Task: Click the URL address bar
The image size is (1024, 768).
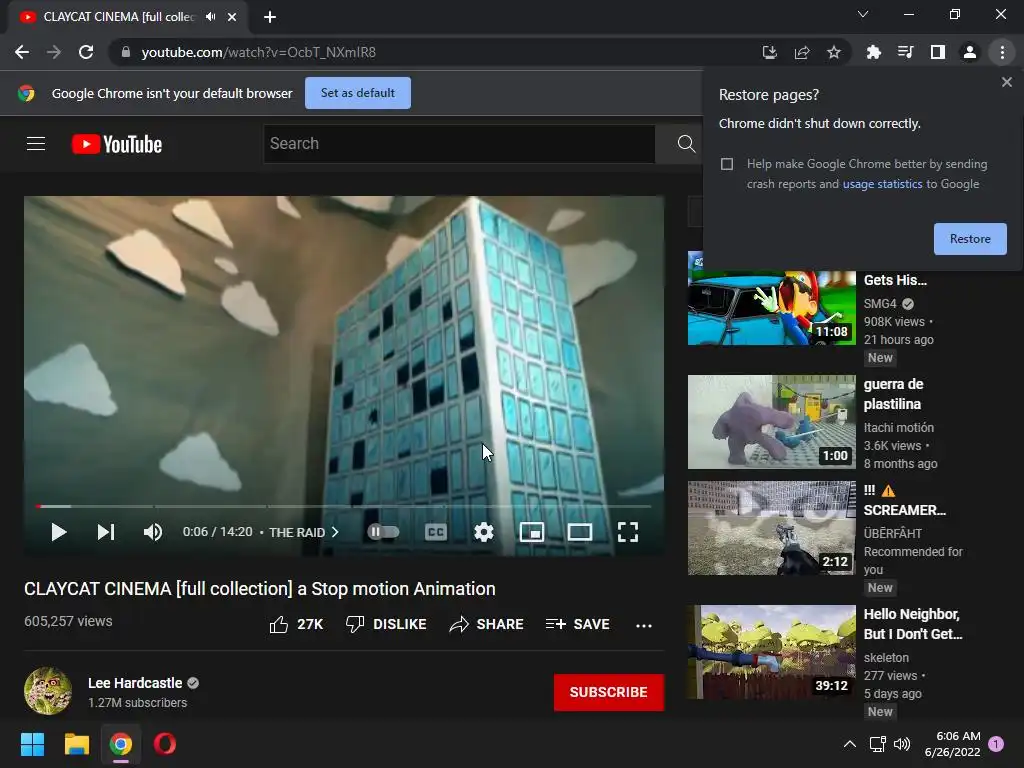Action: click(x=431, y=52)
